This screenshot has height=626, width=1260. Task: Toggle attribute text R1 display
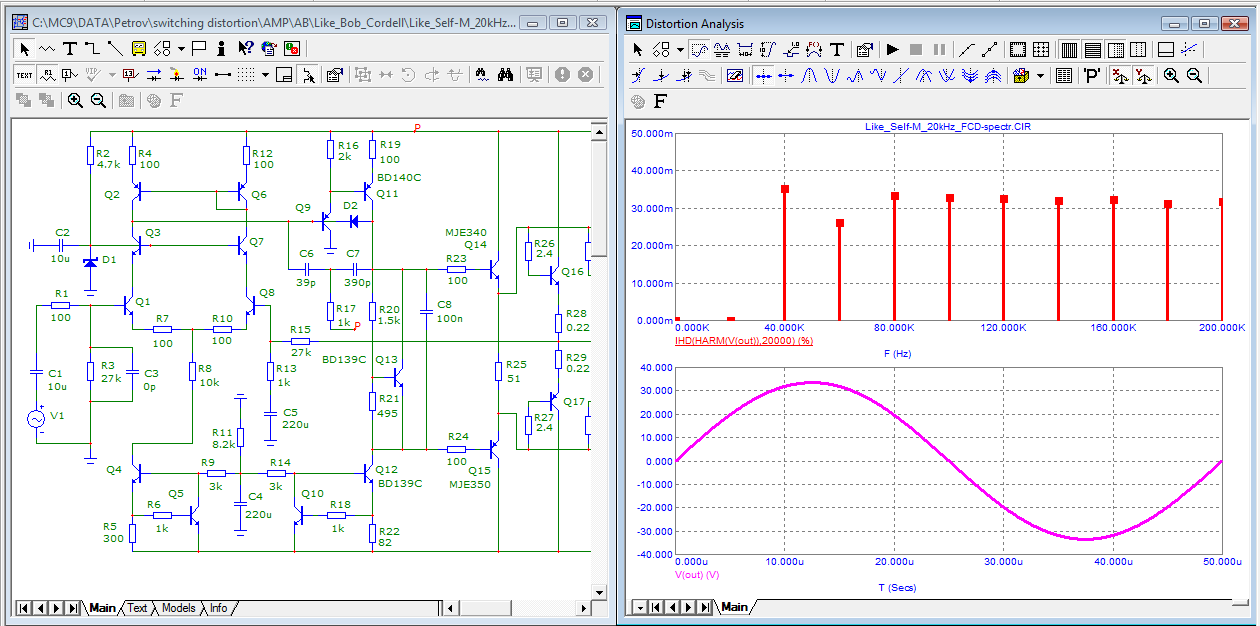click(47, 75)
